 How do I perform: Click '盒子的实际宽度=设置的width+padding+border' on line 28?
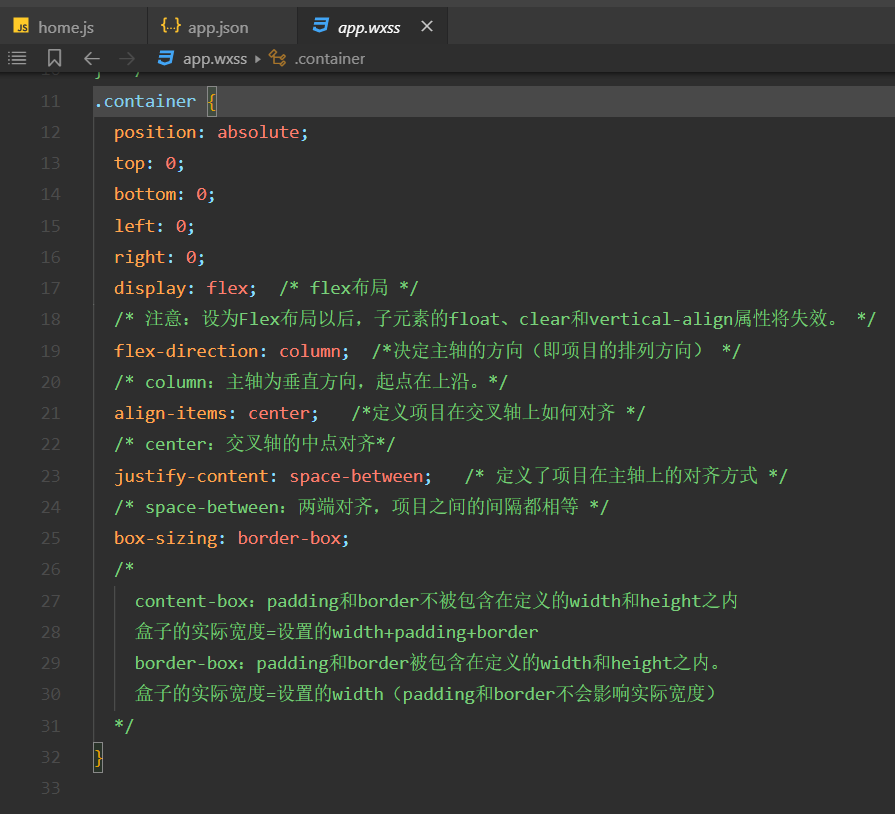(x=336, y=632)
